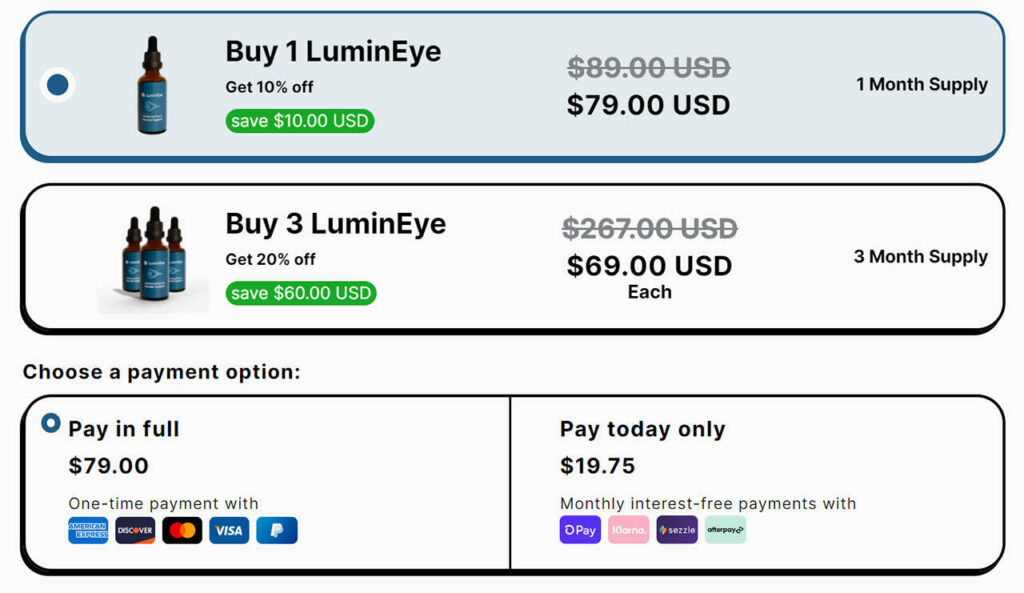This screenshot has width=1024, height=593.
Task: Choose the Pay today only payment option
Action: click(640, 430)
